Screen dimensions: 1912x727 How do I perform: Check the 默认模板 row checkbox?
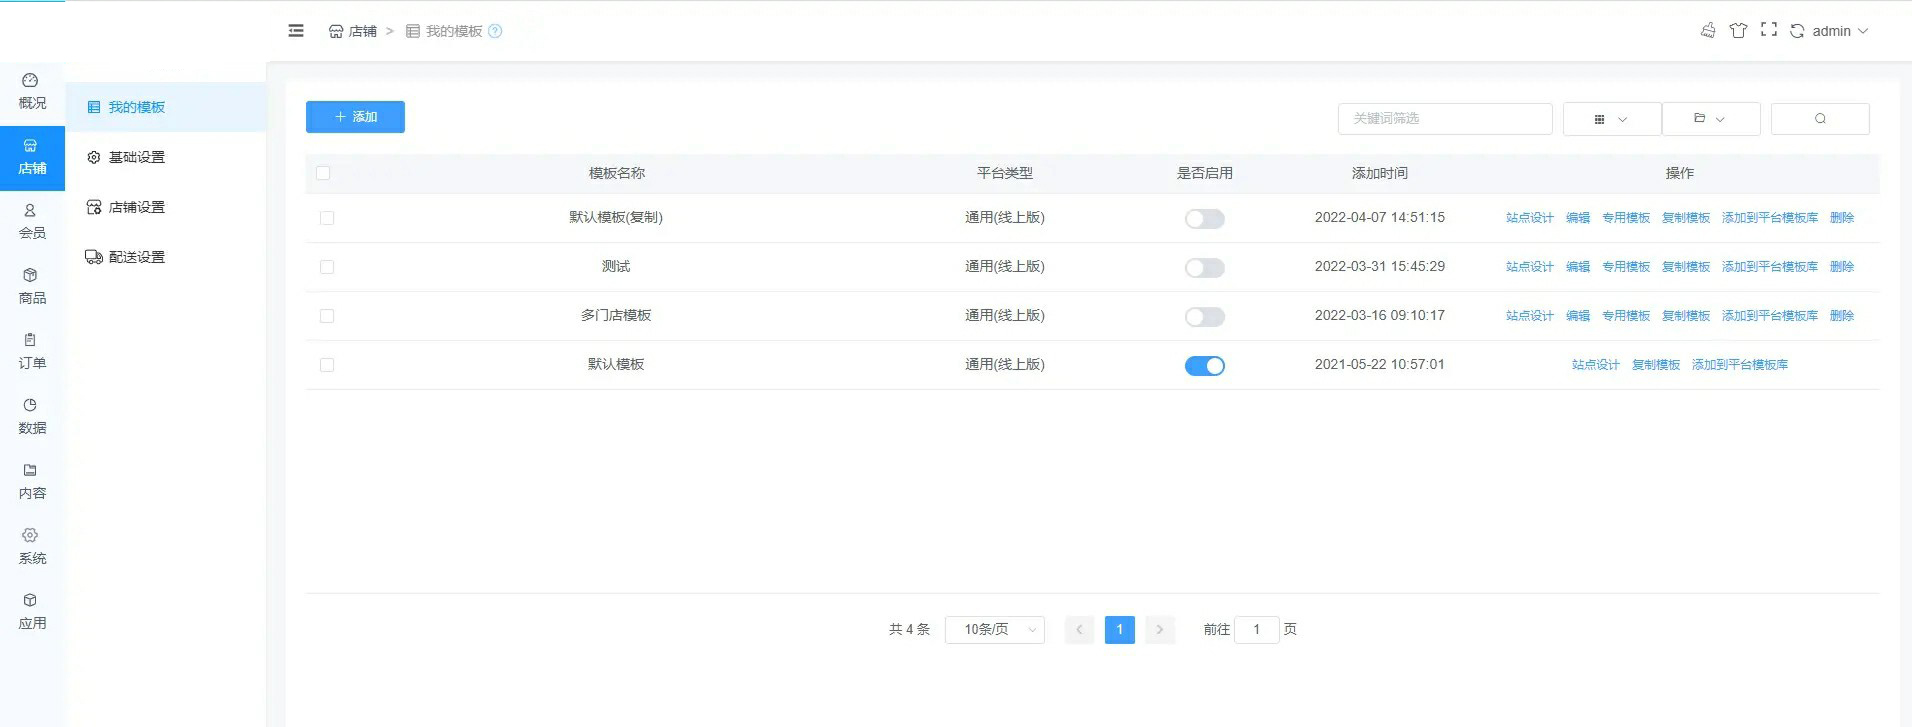click(x=327, y=365)
